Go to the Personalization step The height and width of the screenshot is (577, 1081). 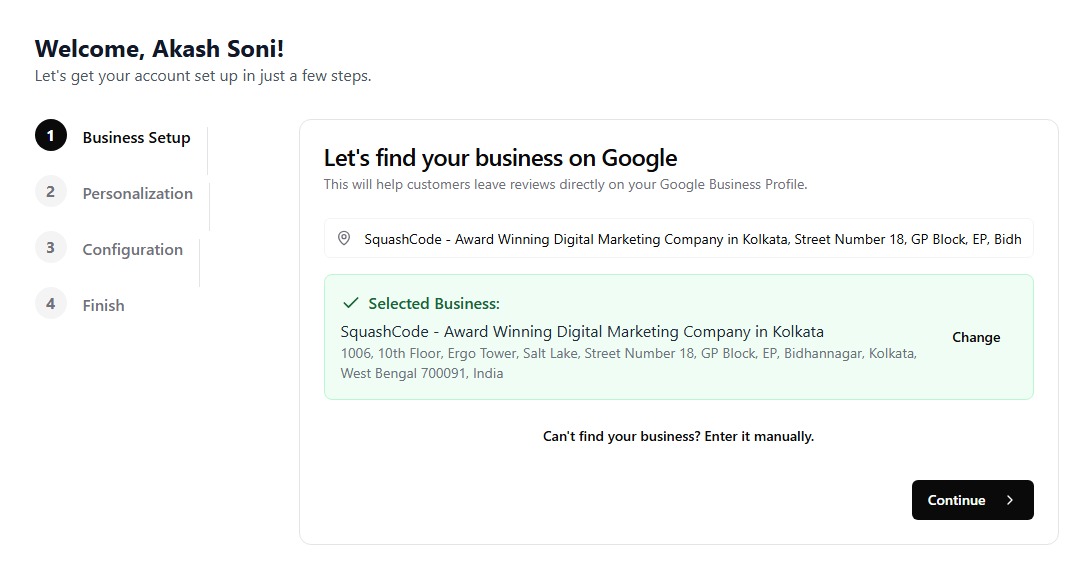pyautogui.click(x=137, y=194)
